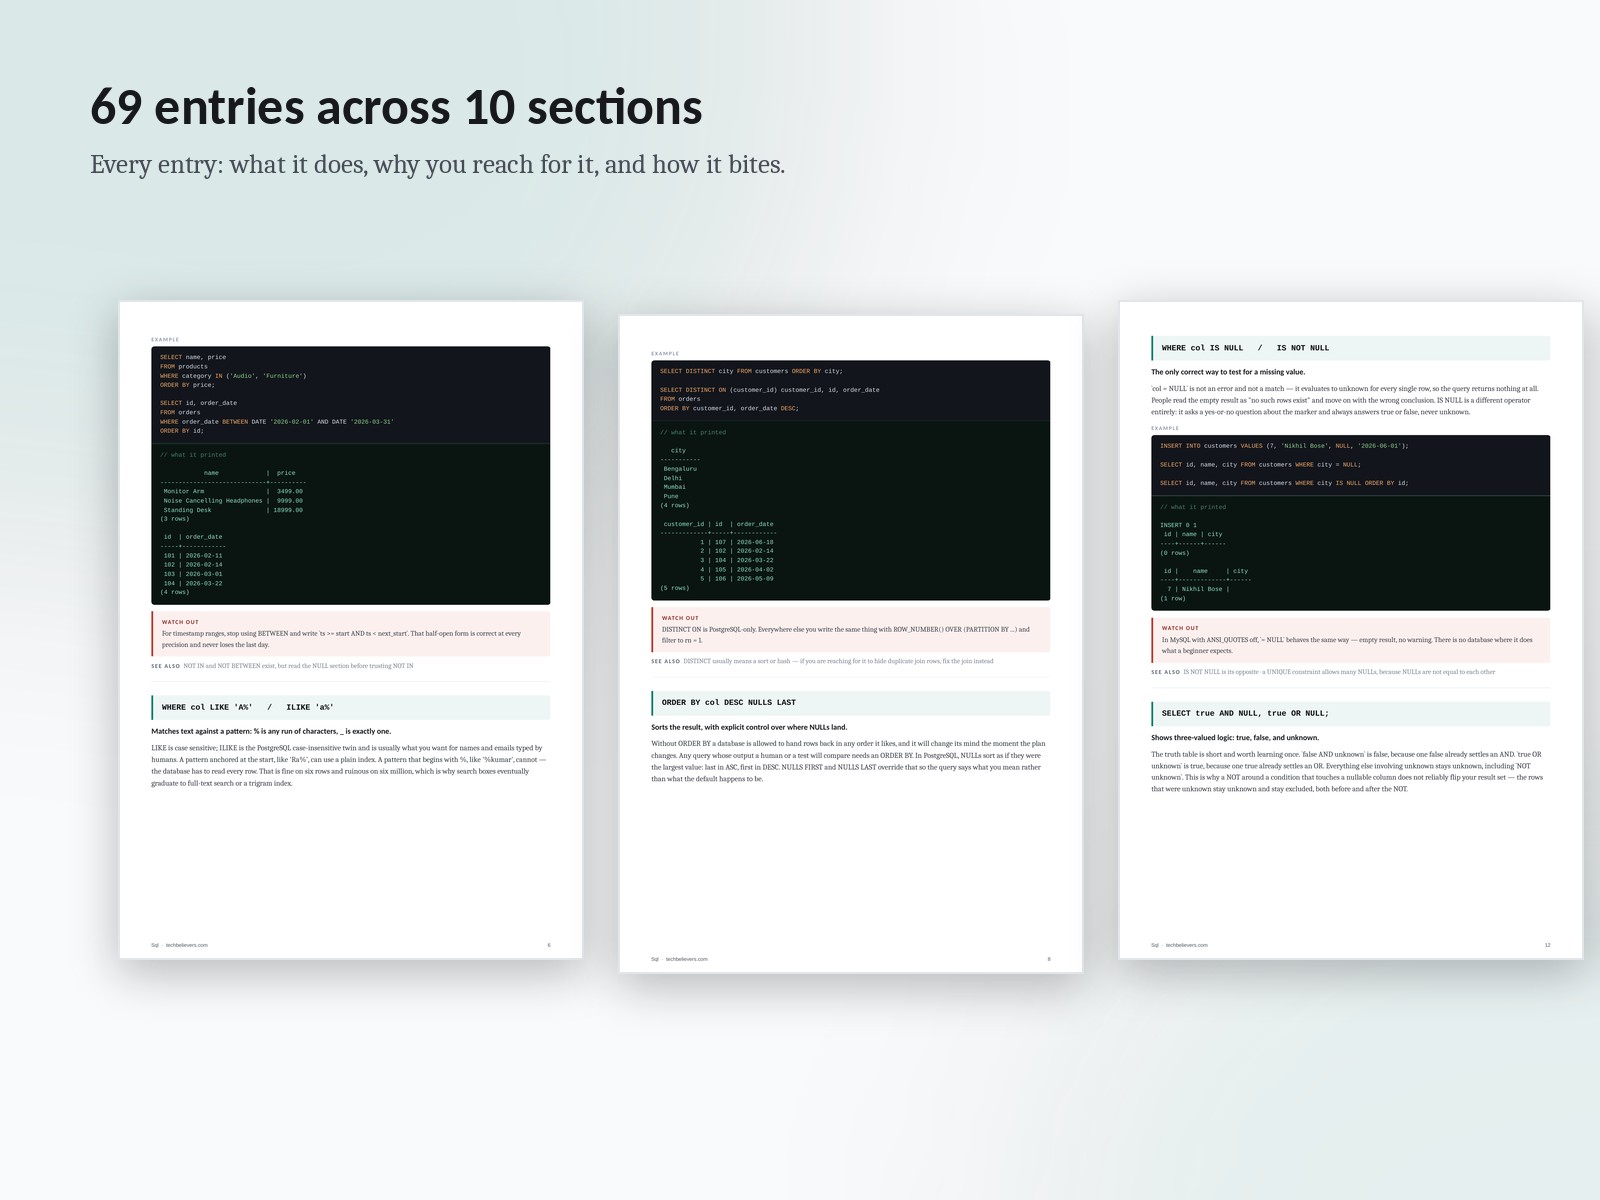The width and height of the screenshot is (1600, 1200).
Task: Select heading "WHERE col LIKE 'A%' / ILIKE 'a%'"
Action: coord(351,707)
